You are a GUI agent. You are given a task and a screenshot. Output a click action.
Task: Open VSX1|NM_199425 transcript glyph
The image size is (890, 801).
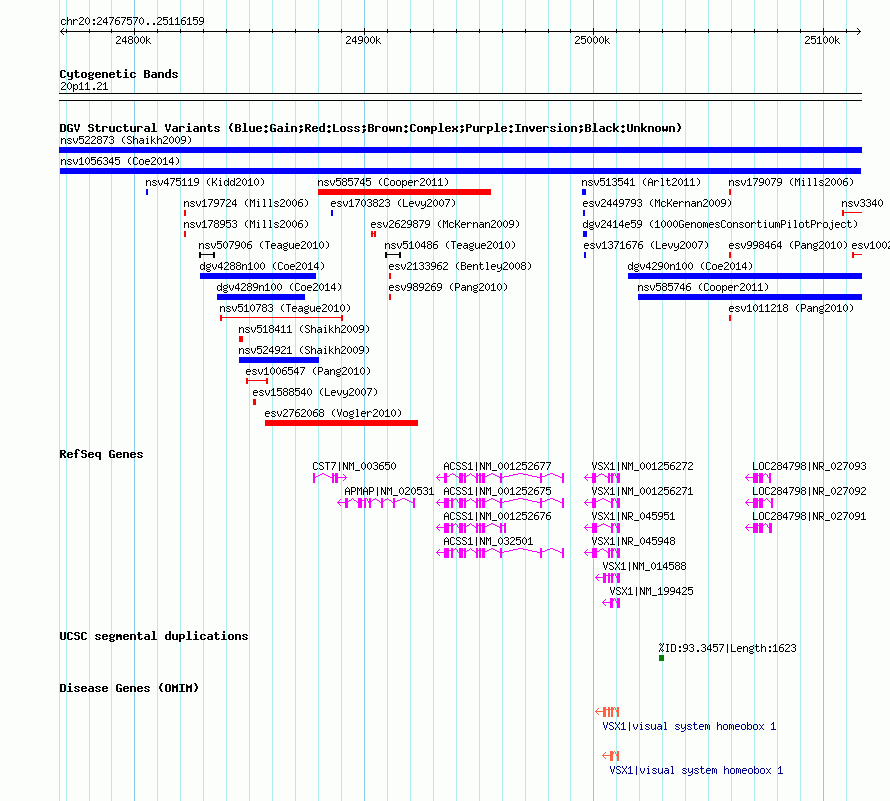coord(611,603)
